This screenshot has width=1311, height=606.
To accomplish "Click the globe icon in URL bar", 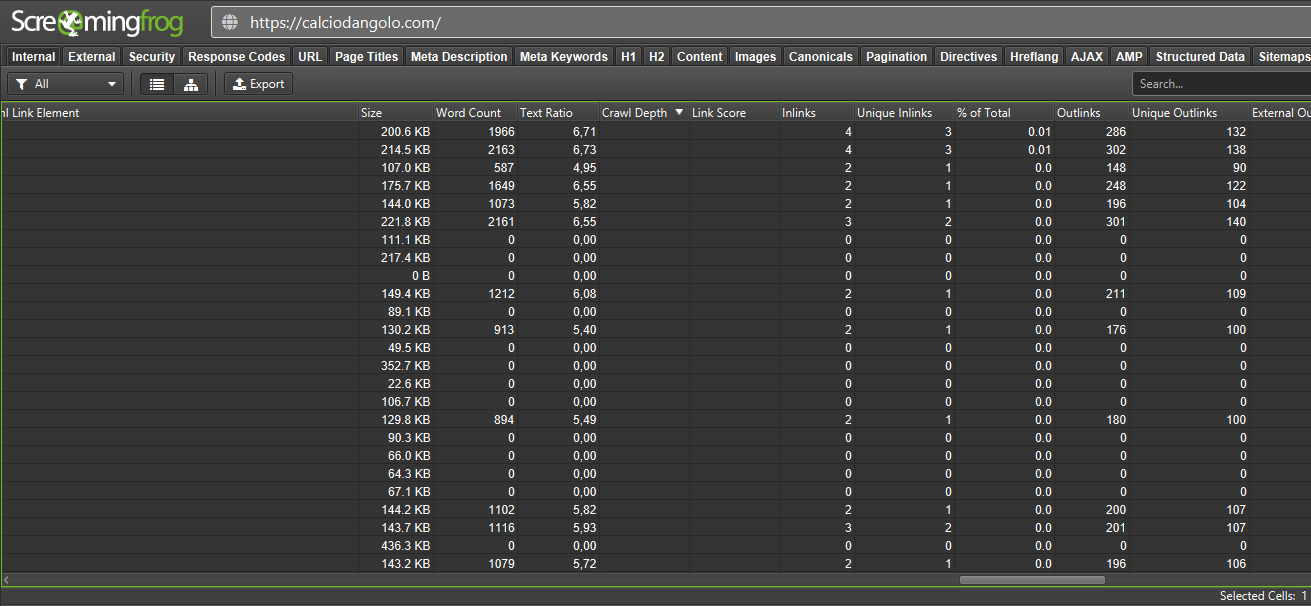I will point(230,22).
